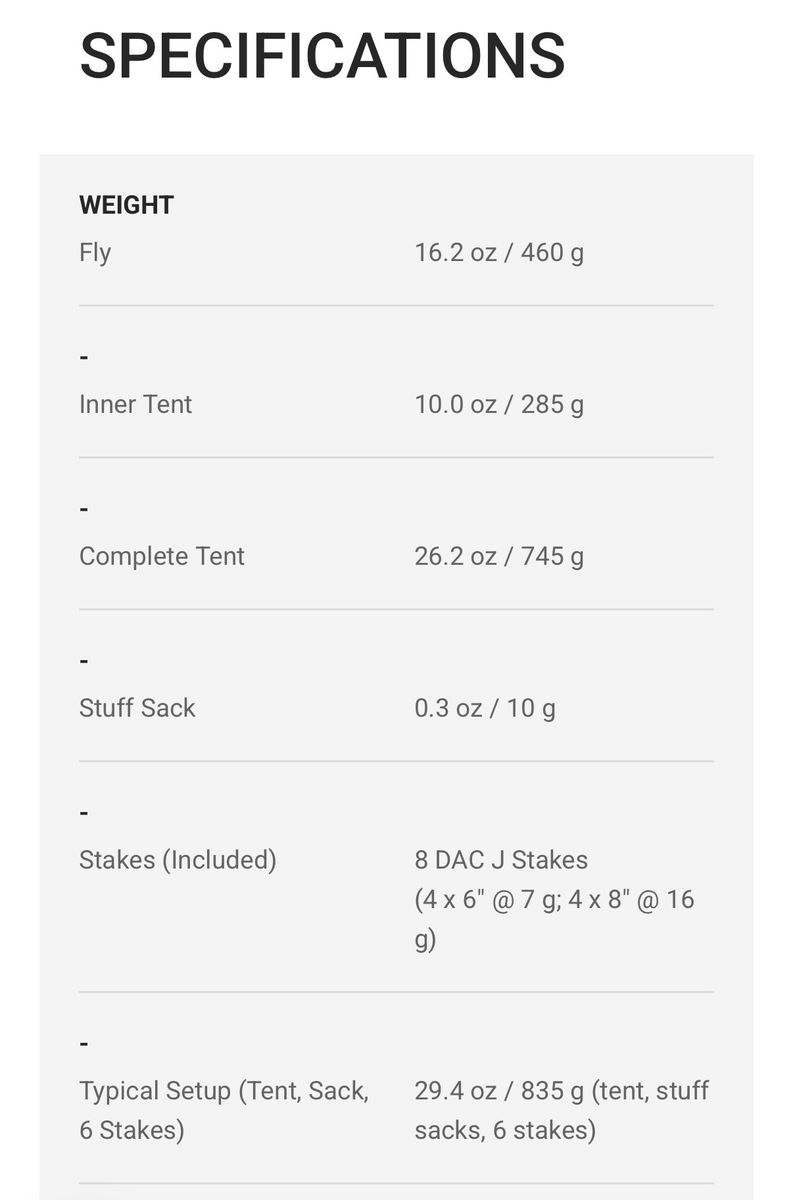Image resolution: width=793 pixels, height=1200 pixels.
Task: Click the Fly row label
Action: point(95,253)
